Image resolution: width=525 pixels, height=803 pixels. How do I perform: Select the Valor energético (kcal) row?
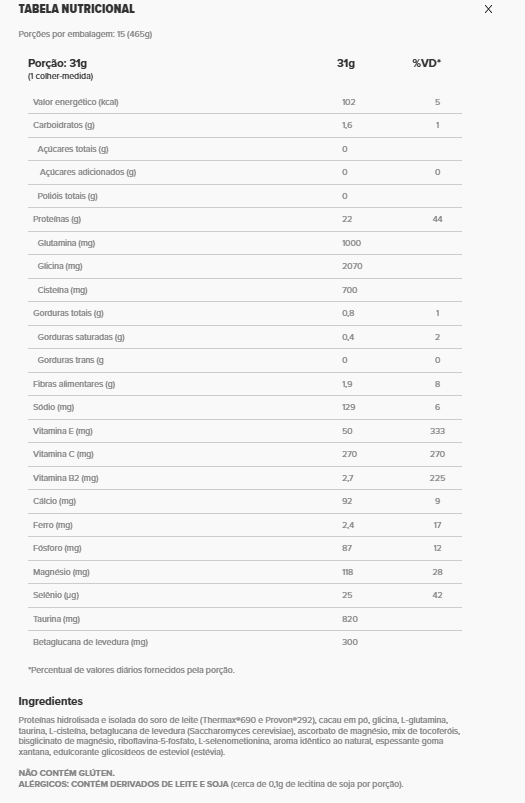tap(245, 102)
